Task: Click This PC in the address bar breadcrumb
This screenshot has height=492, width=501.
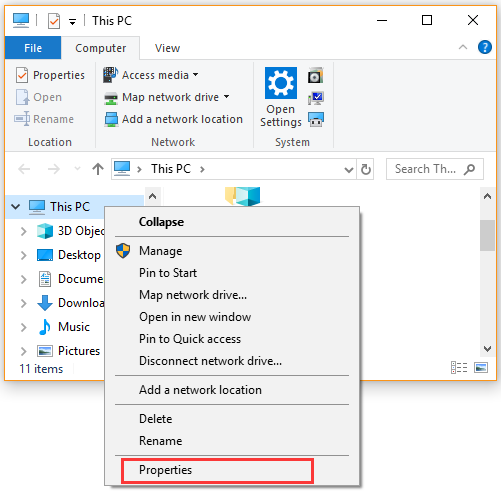Action: coord(171,169)
